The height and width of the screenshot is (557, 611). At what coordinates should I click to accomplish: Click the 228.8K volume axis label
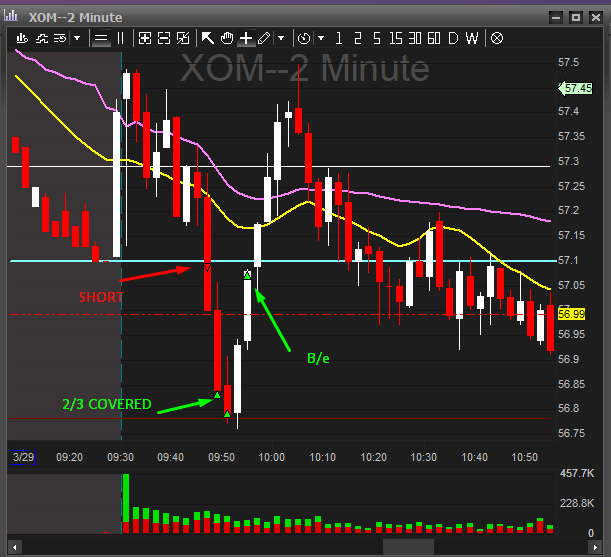(x=577, y=503)
